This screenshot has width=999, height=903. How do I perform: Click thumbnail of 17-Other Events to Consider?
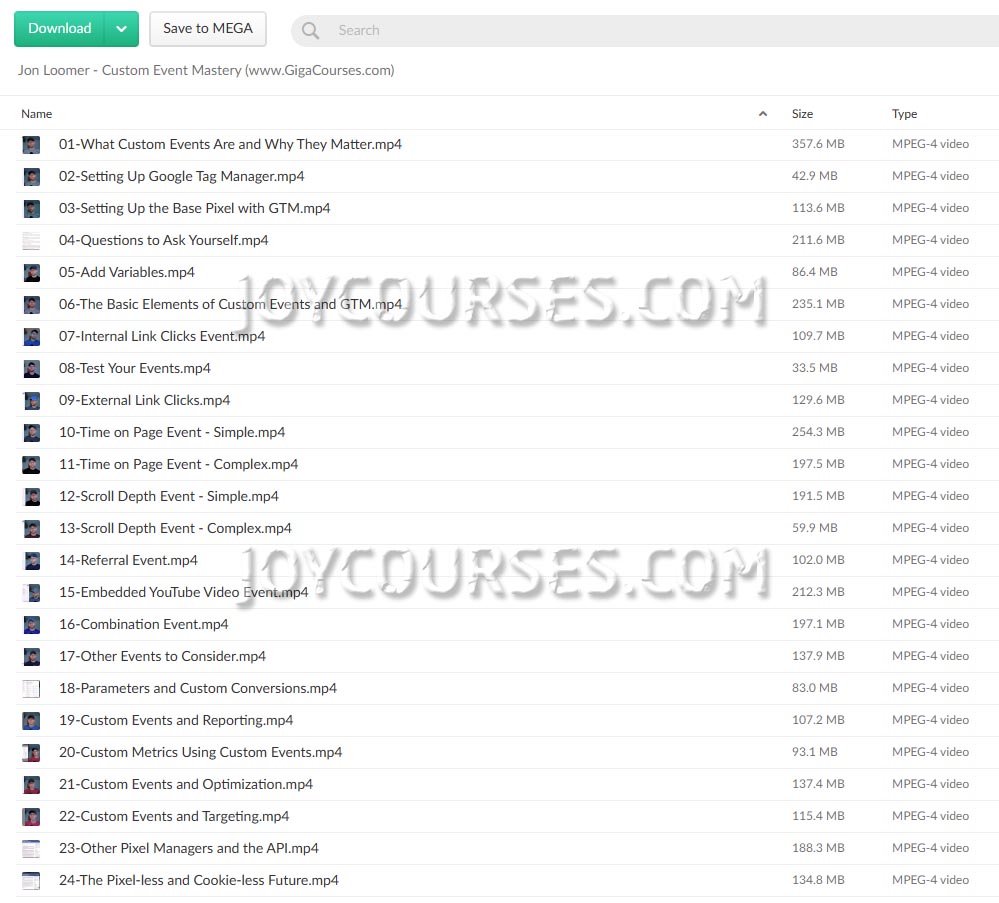pos(31,656)
